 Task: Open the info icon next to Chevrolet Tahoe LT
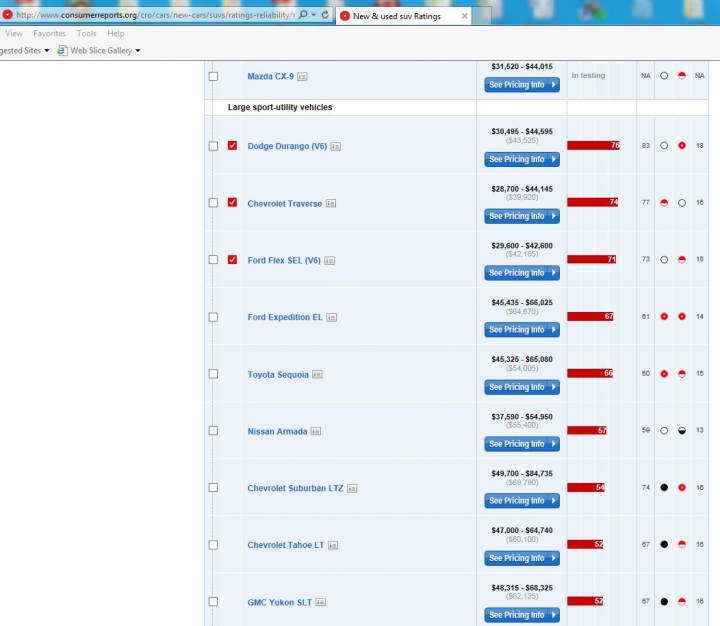tap(333, 545)
